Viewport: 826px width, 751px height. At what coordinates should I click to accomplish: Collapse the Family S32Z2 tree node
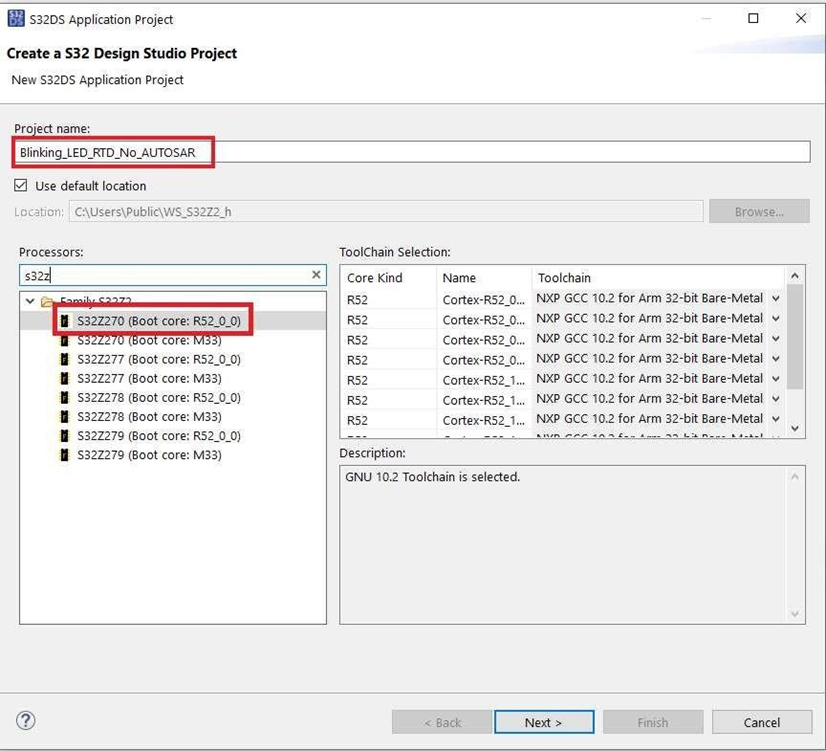(x=30, y=301)
